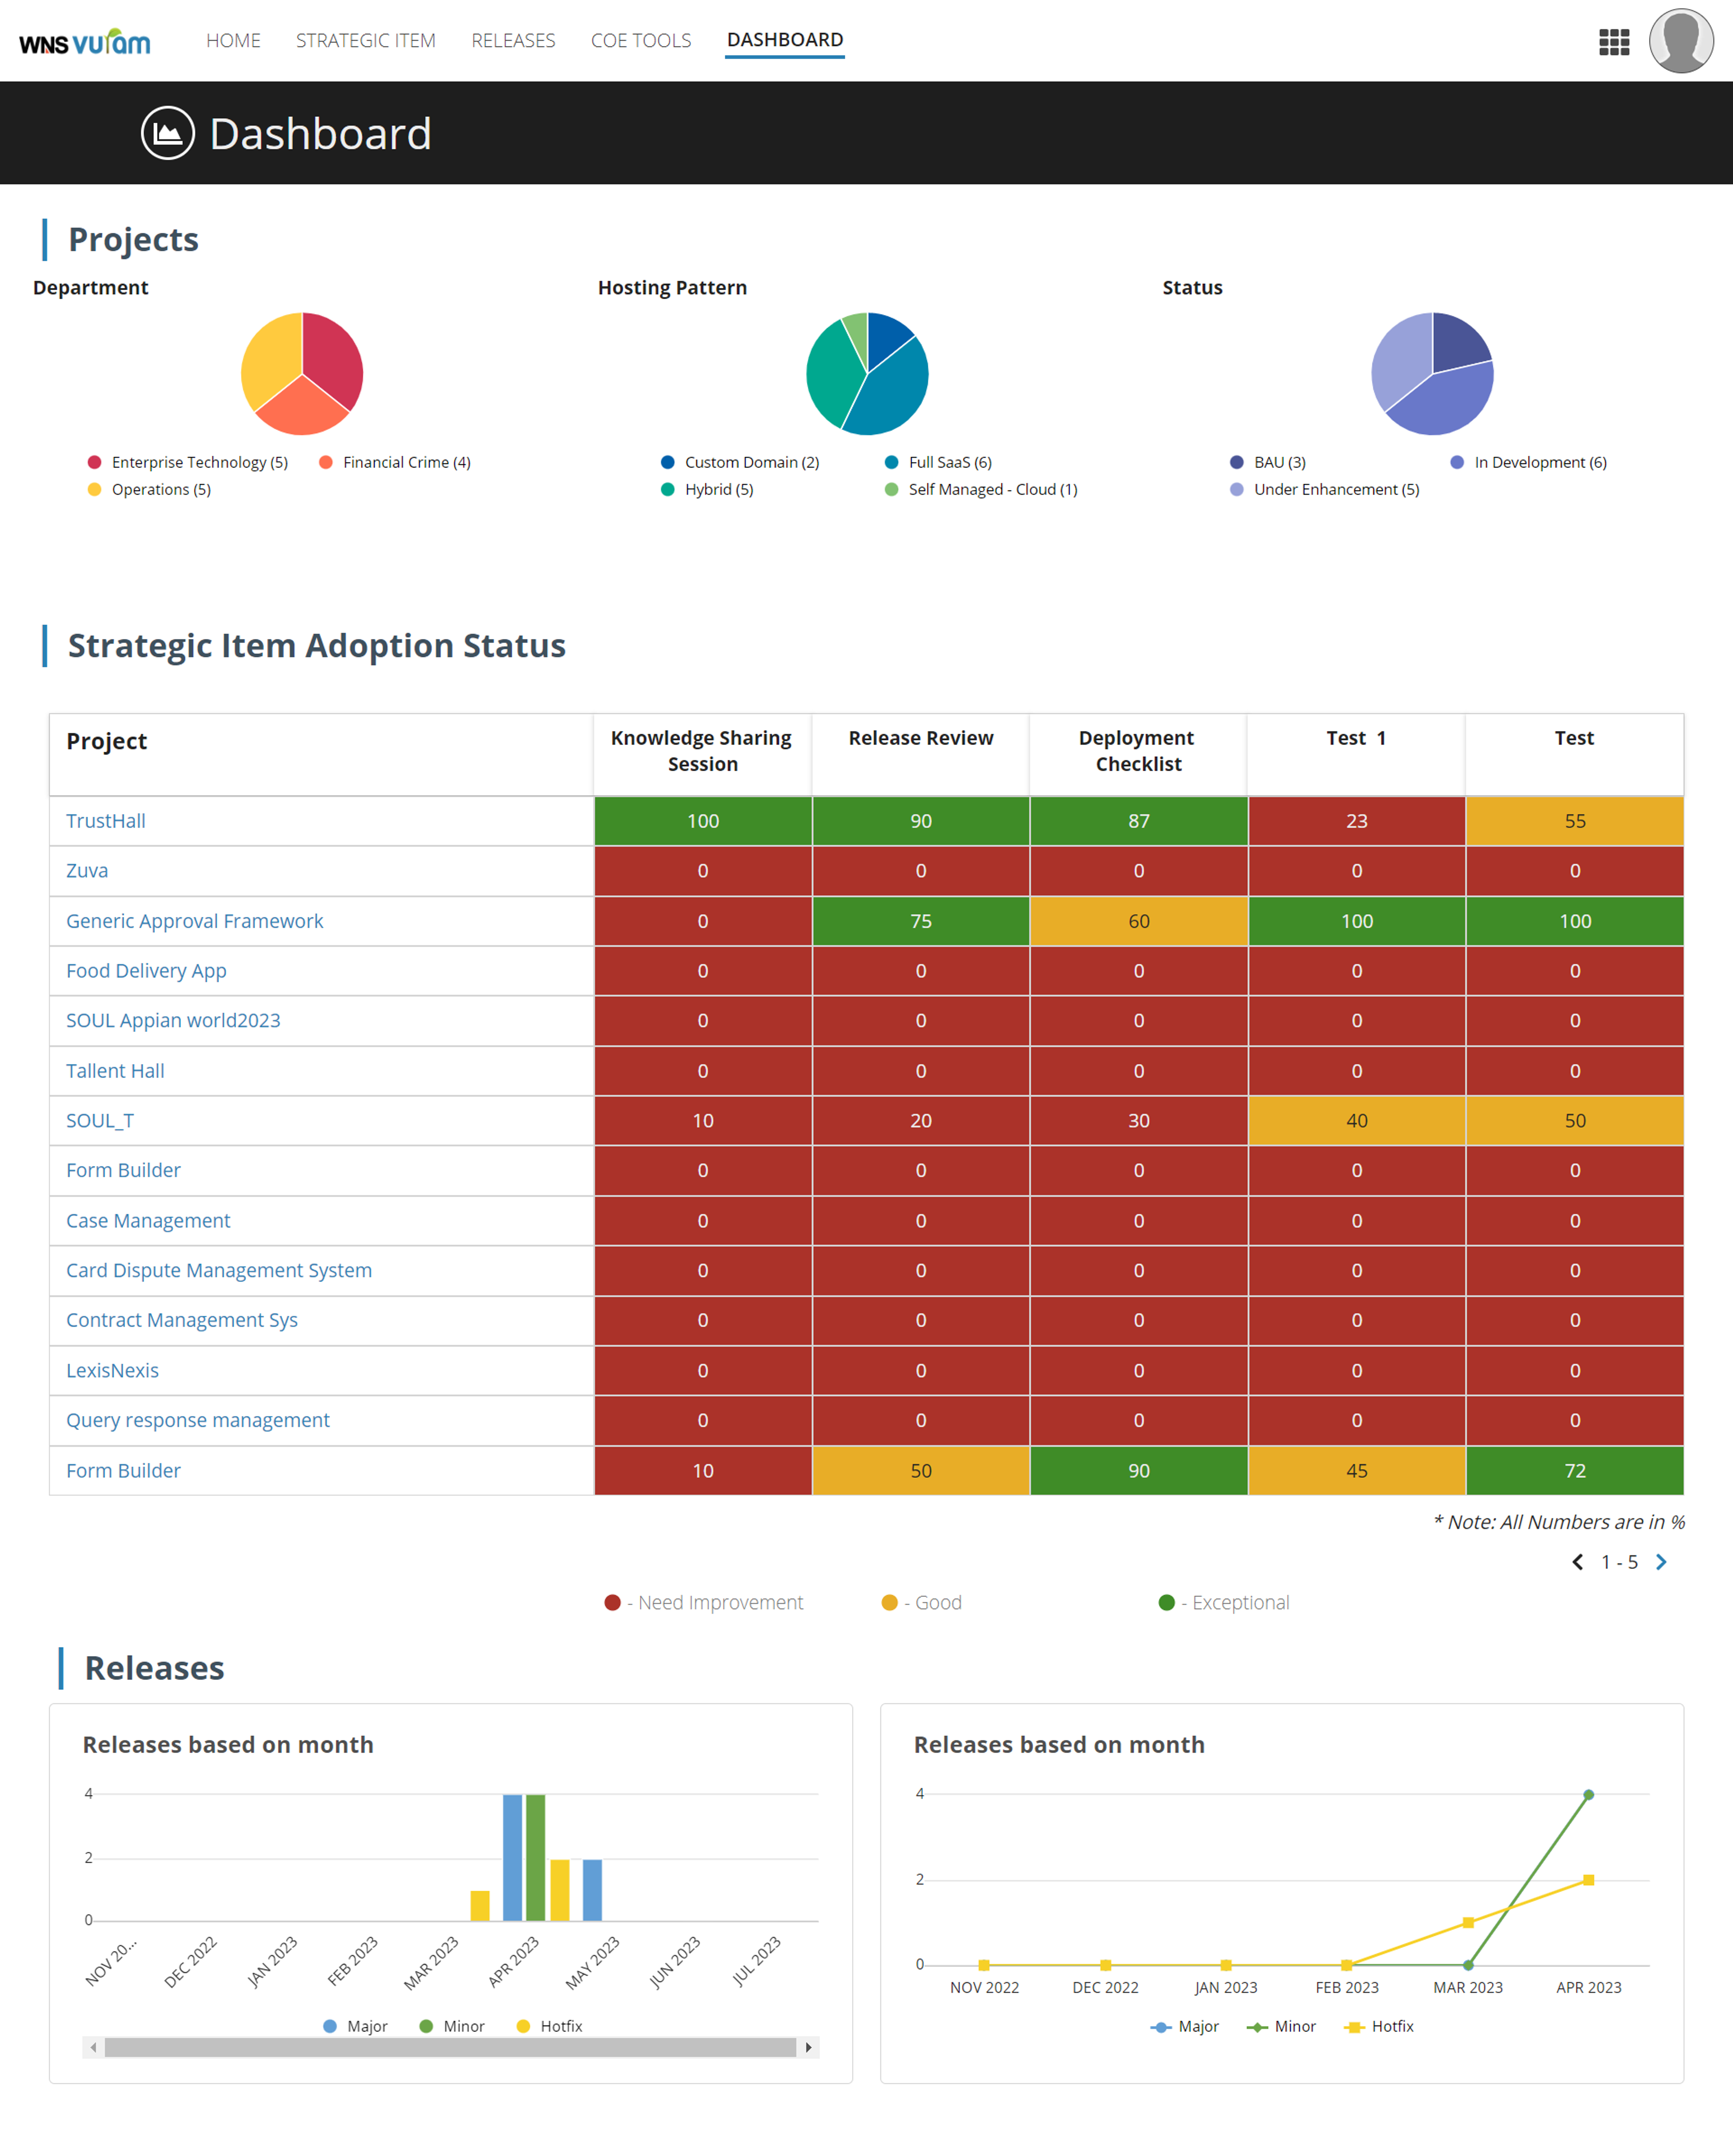
Task: Toggle Minor series in line chart legend
Action: 1281,2026
